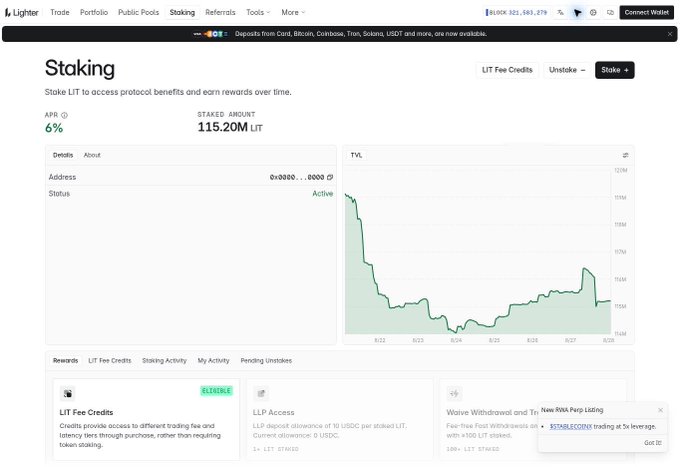Click the deposit methods logos in banner
This screenshot has height=467, width=680.
tap(210, 34)
